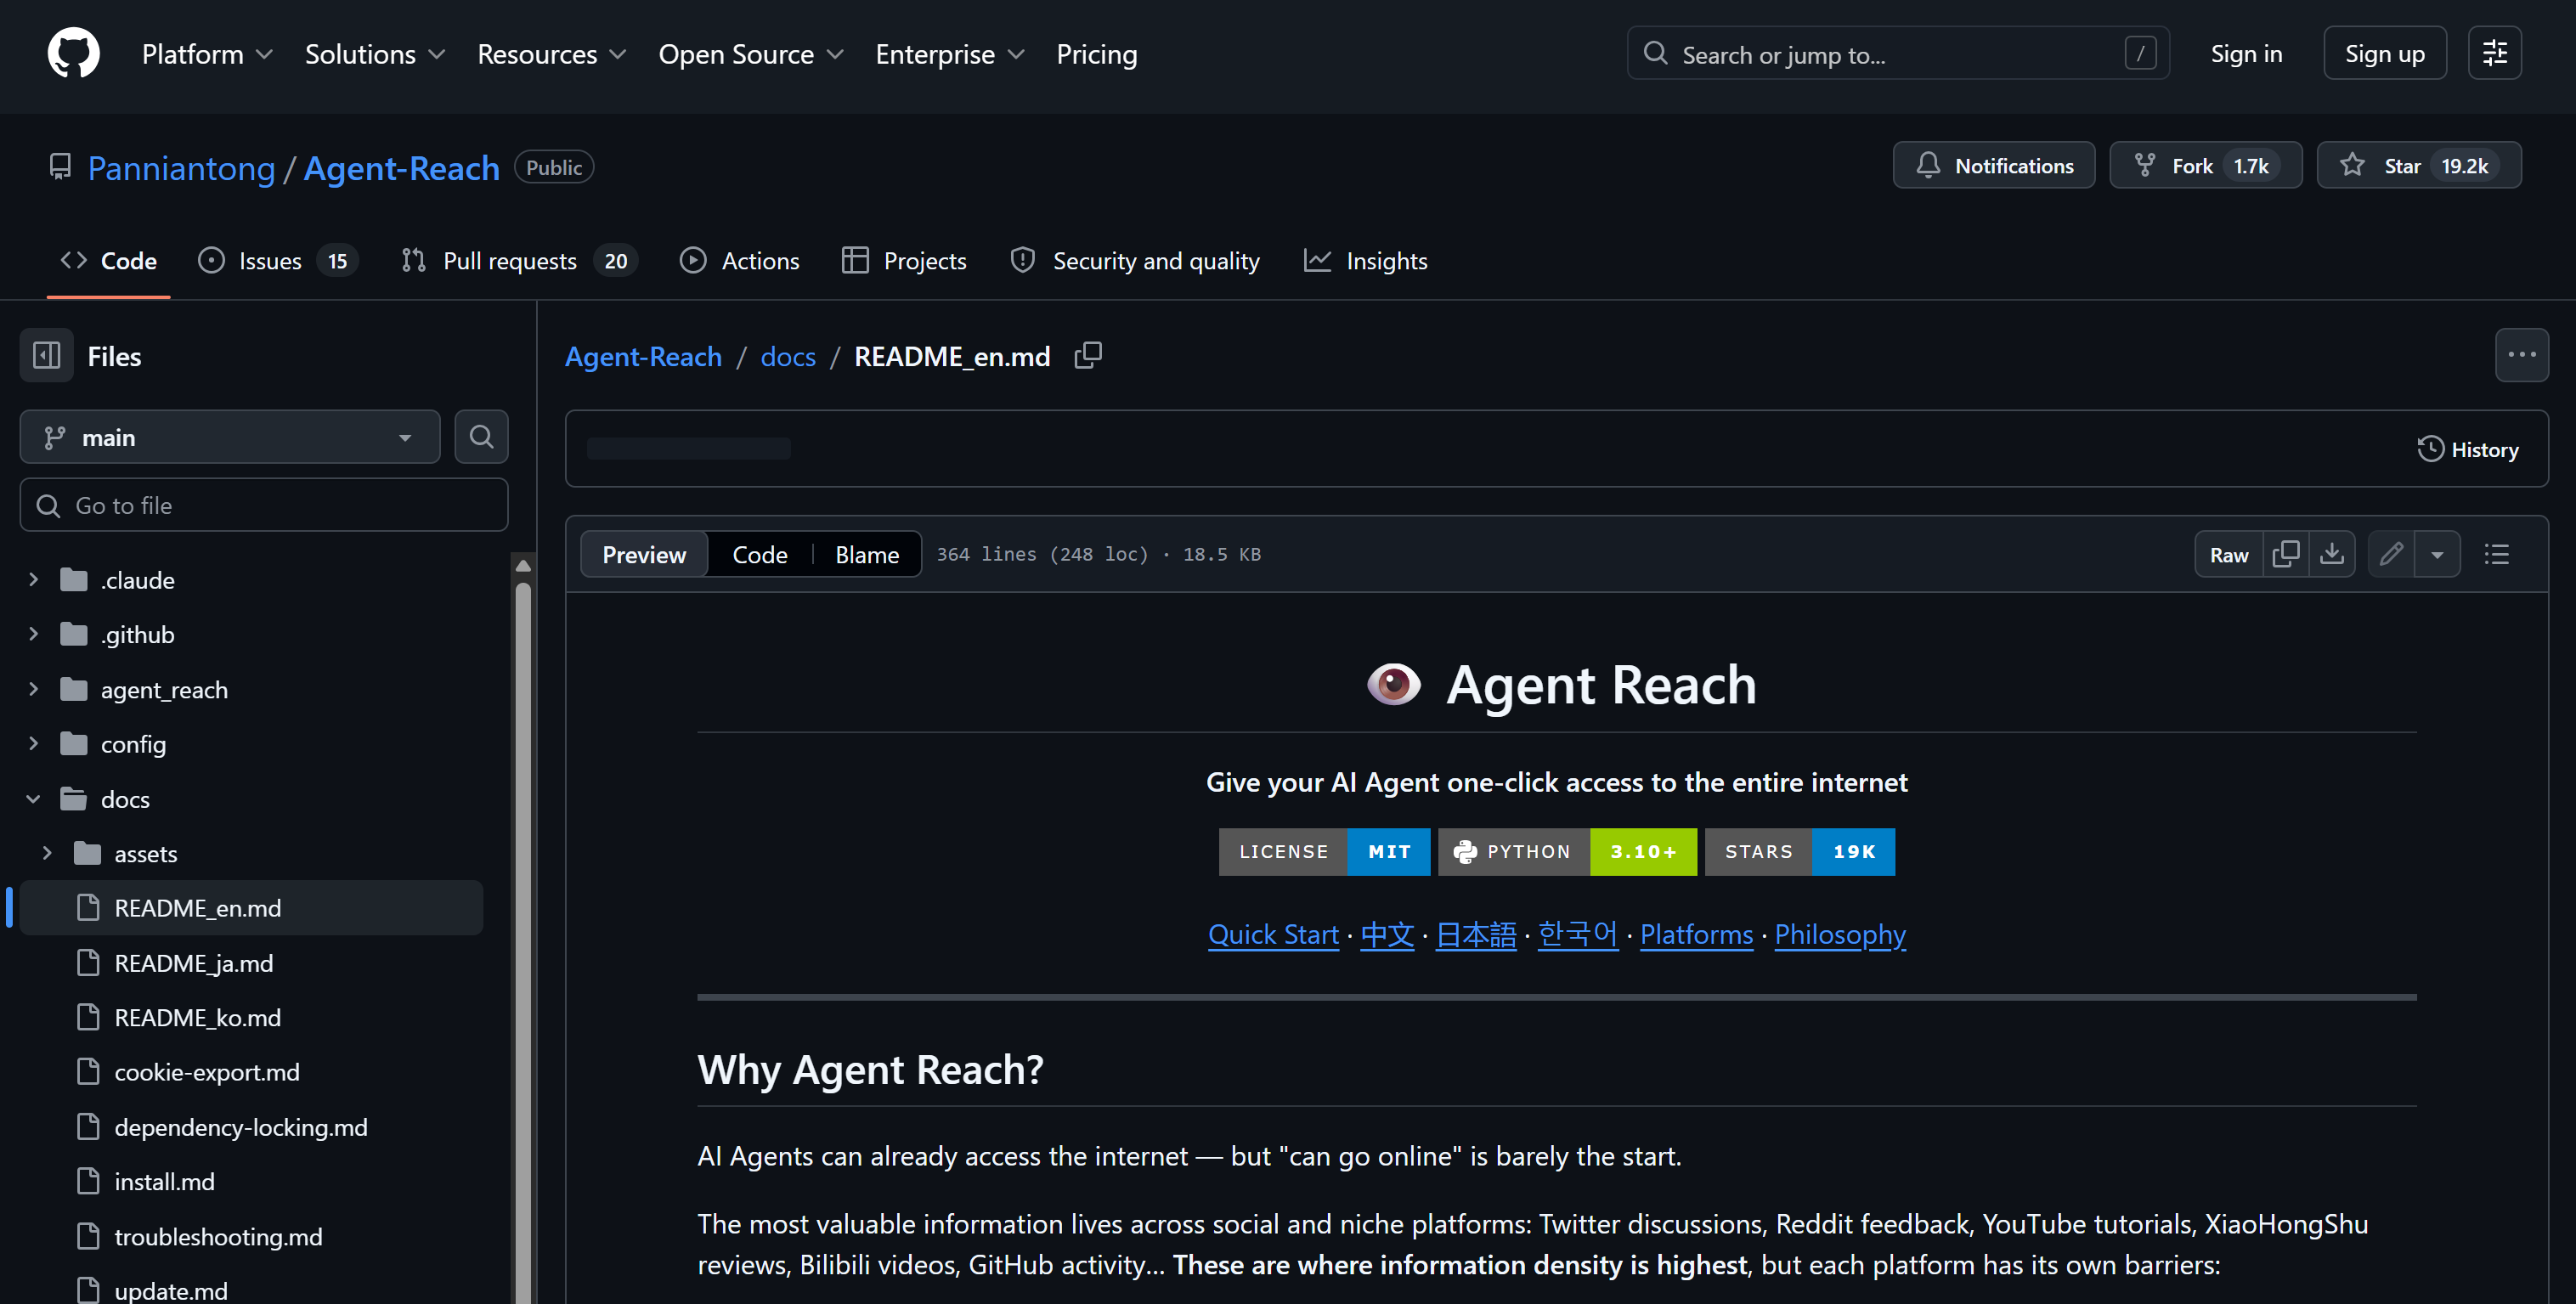Screen dimensions: 2576x1304
Task: Copy raw file contents
Action: 2285,554
